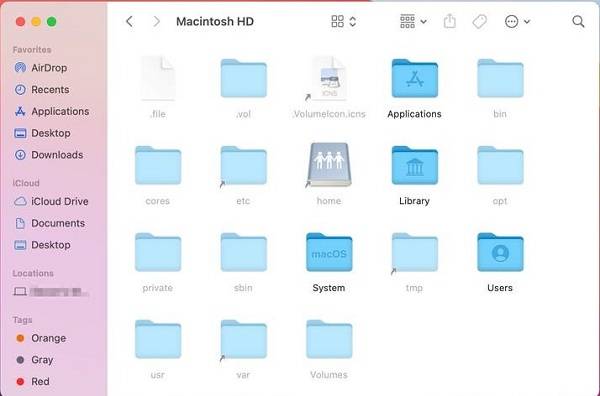This screenshot has width=600, height=396.
Task: Go back with the left arrow
Action: pos(130,21)
